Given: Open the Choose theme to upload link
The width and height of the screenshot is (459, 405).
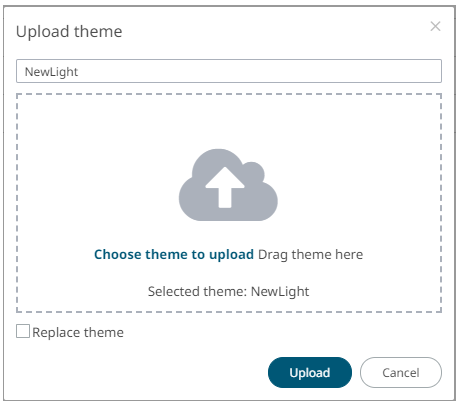Looking at the screenshot, I should point(174,254).
